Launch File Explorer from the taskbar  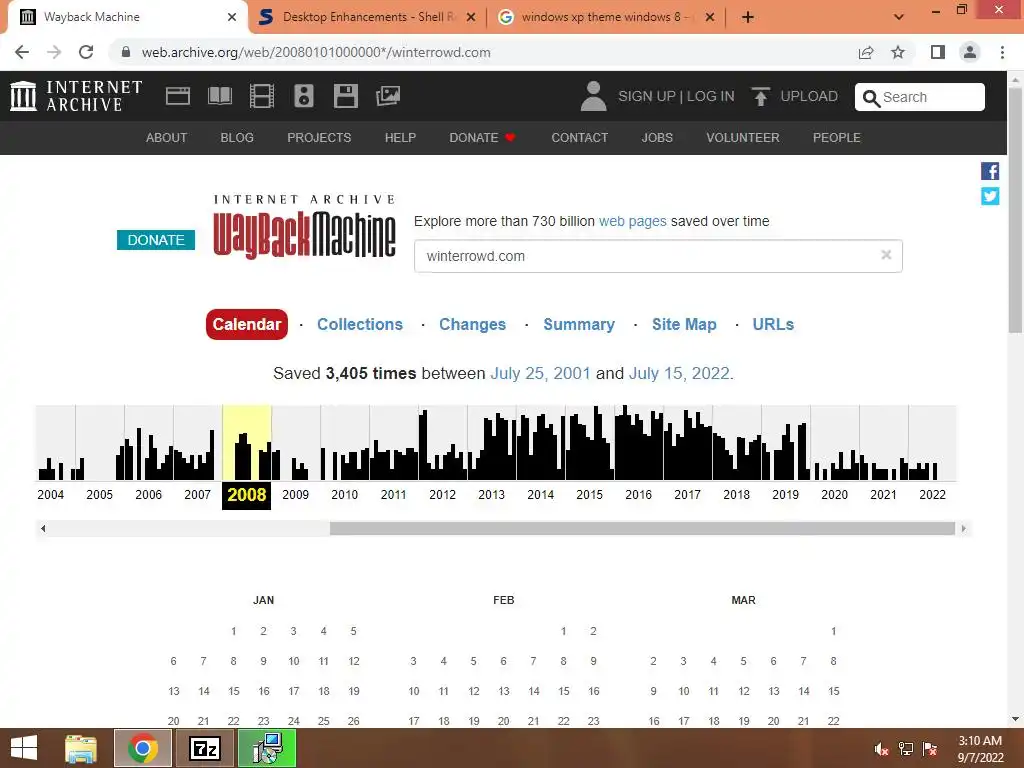pyautogui.click(x=81, y=748)
